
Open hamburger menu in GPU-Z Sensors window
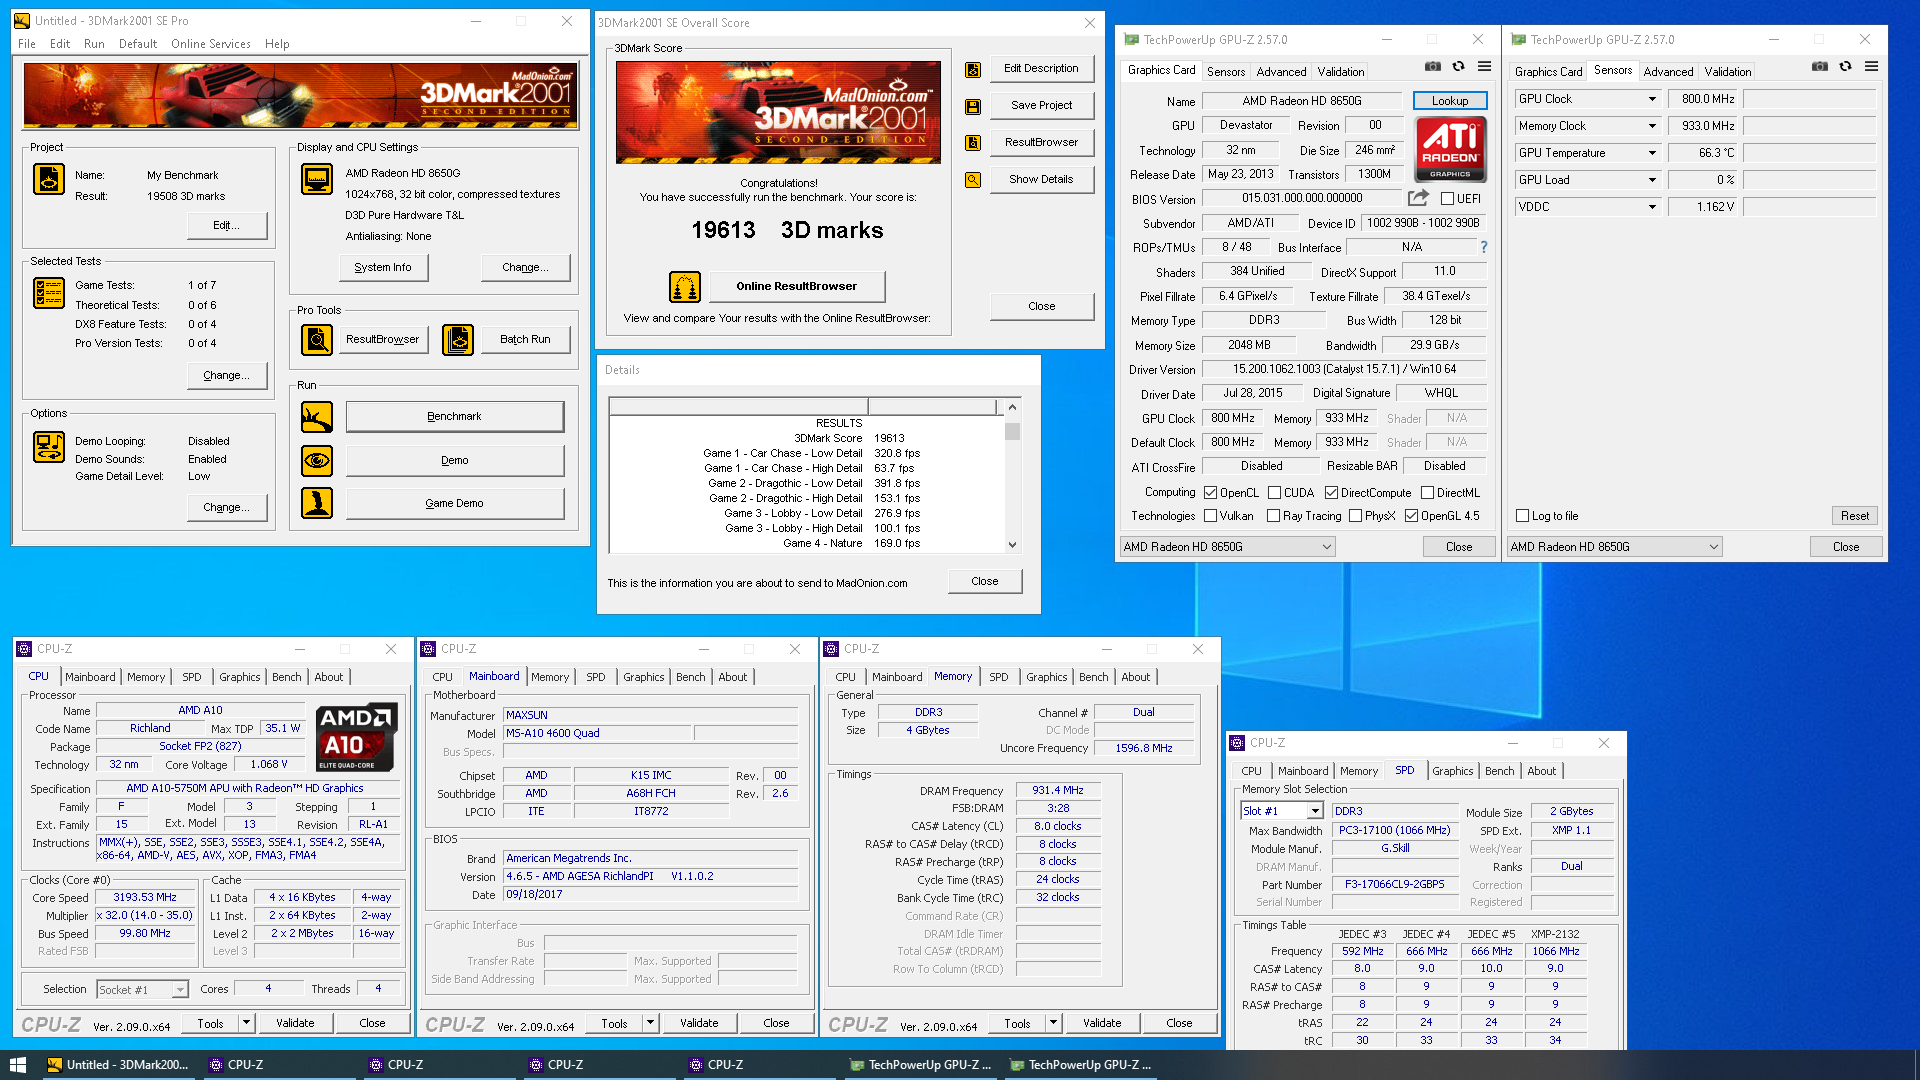coord(1872,67)
